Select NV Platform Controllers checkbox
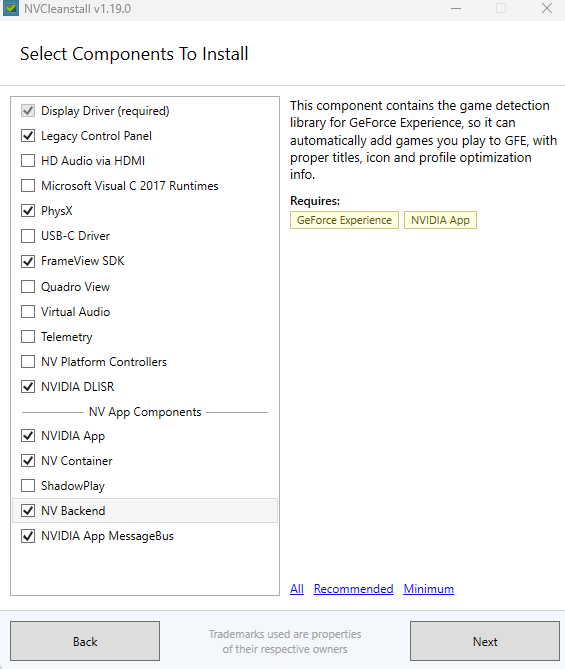The image size is (565, 669). click(x=28, y=362)
